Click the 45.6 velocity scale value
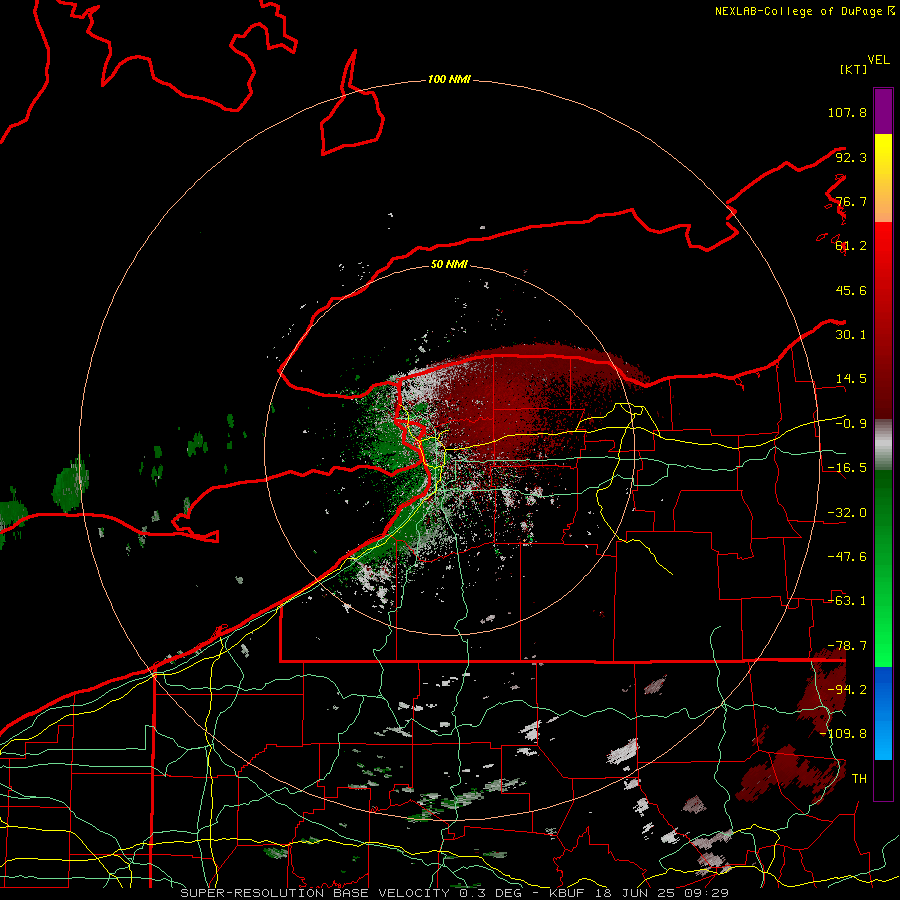The height and width of the screenshot is (900, 900). point(851,290)
